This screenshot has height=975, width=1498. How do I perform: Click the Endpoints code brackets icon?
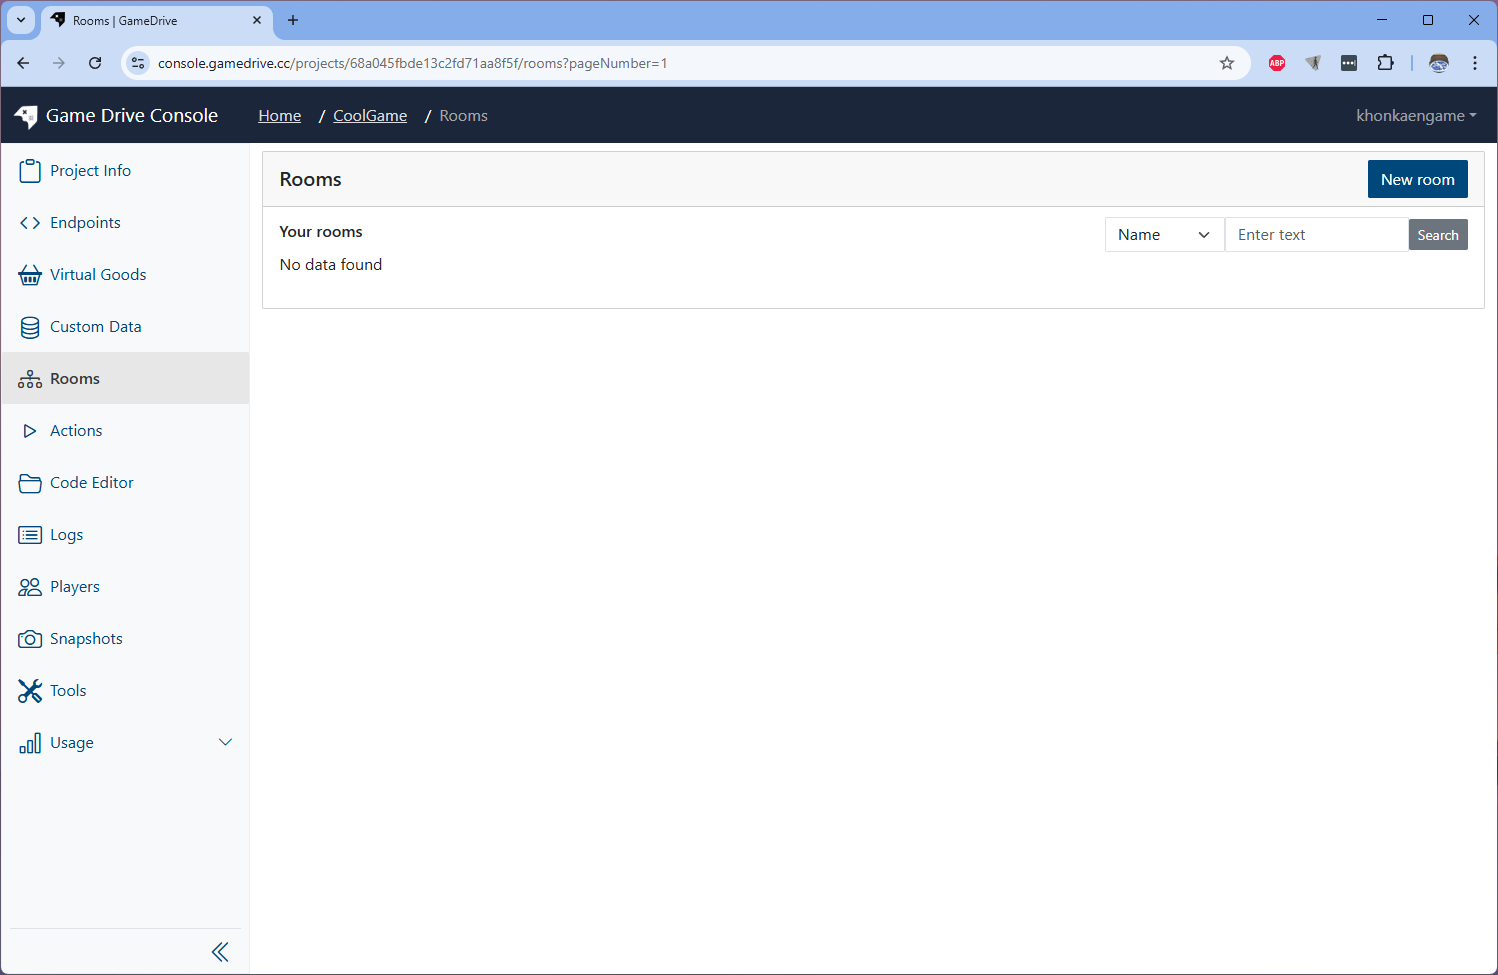(x=30, y=223)
